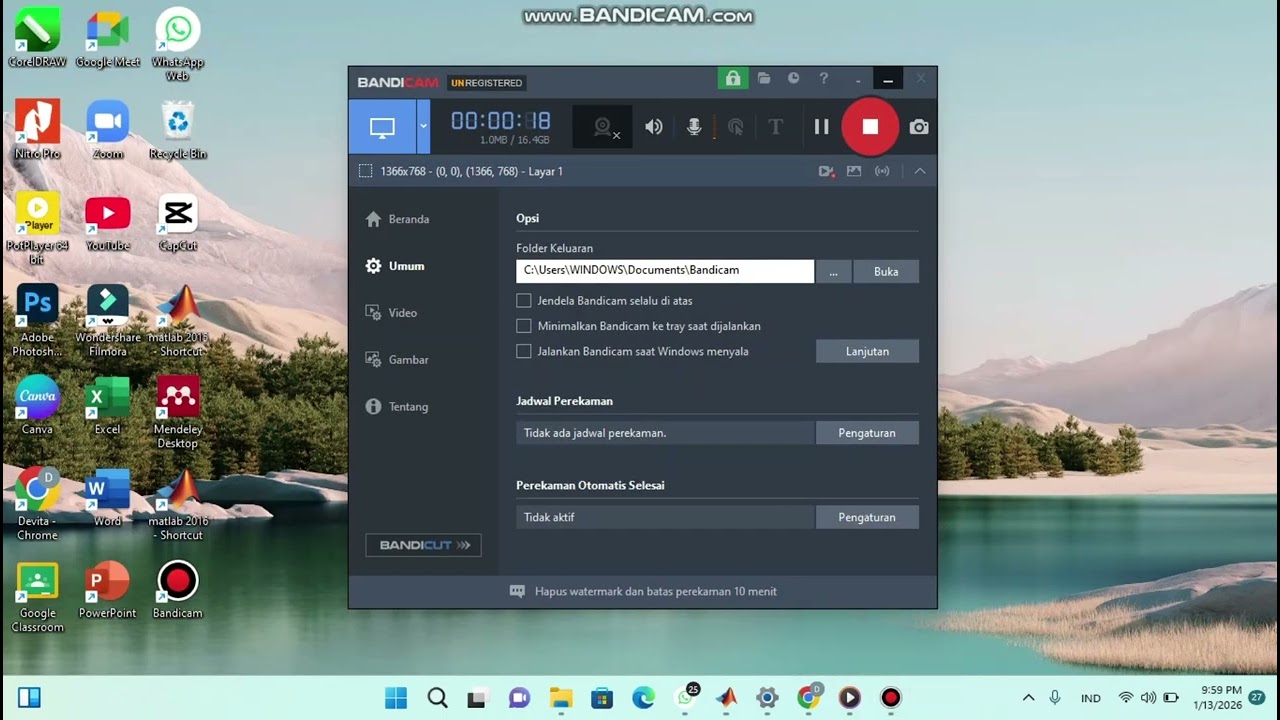This screenshot has width=1280, height=720.
Task: Open WhatsApp Web desktop icon
Action: pyautogui.click(x=178, y=45)
